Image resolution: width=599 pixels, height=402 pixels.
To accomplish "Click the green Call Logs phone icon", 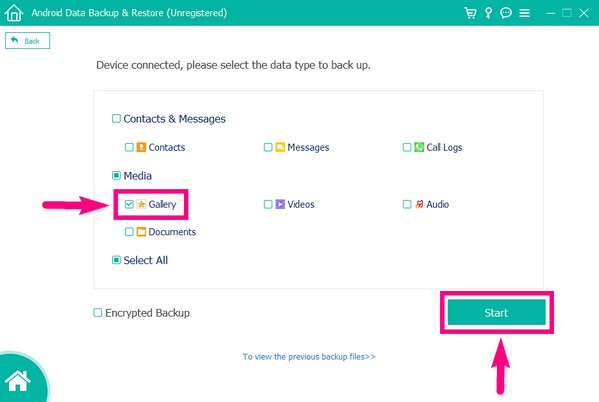I will click(x=419, y=147).
